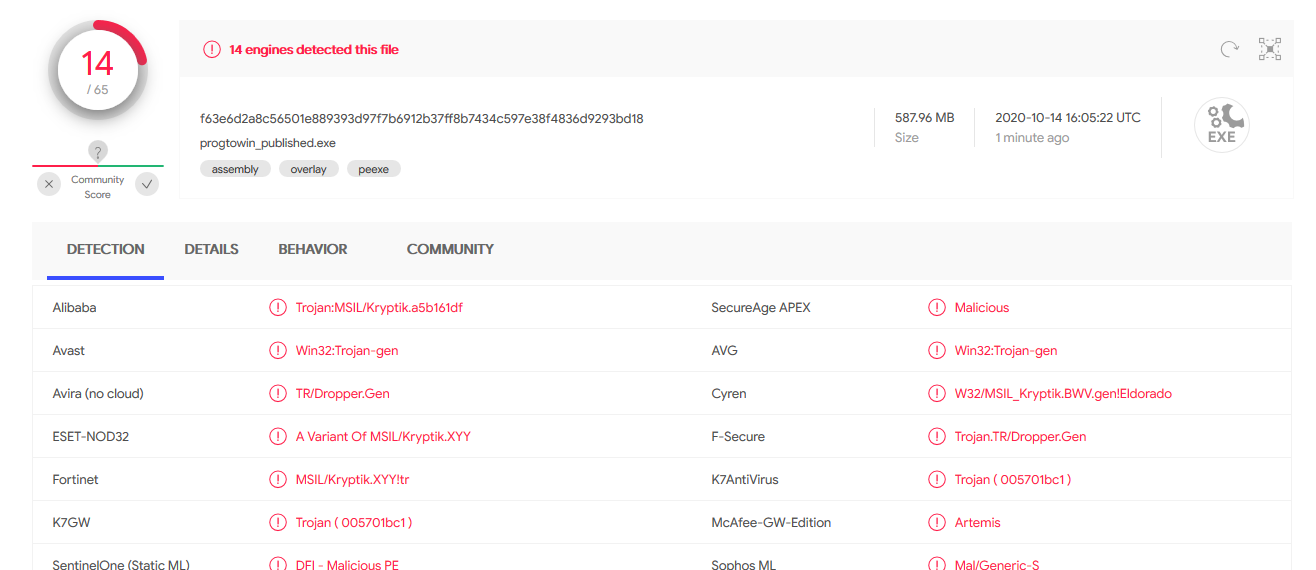Click the warning icon for Avira detection

point(278,393)
